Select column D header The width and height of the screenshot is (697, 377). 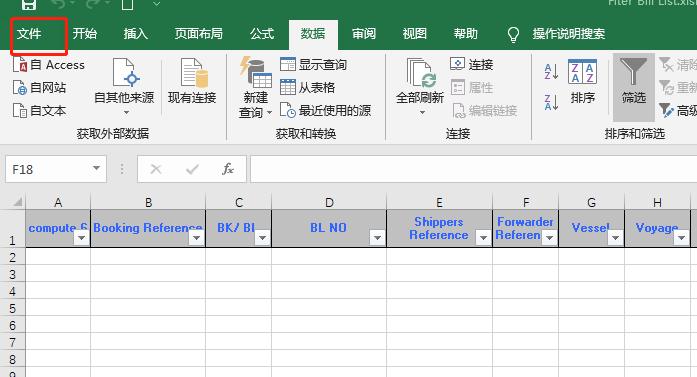tap(329, 202)
